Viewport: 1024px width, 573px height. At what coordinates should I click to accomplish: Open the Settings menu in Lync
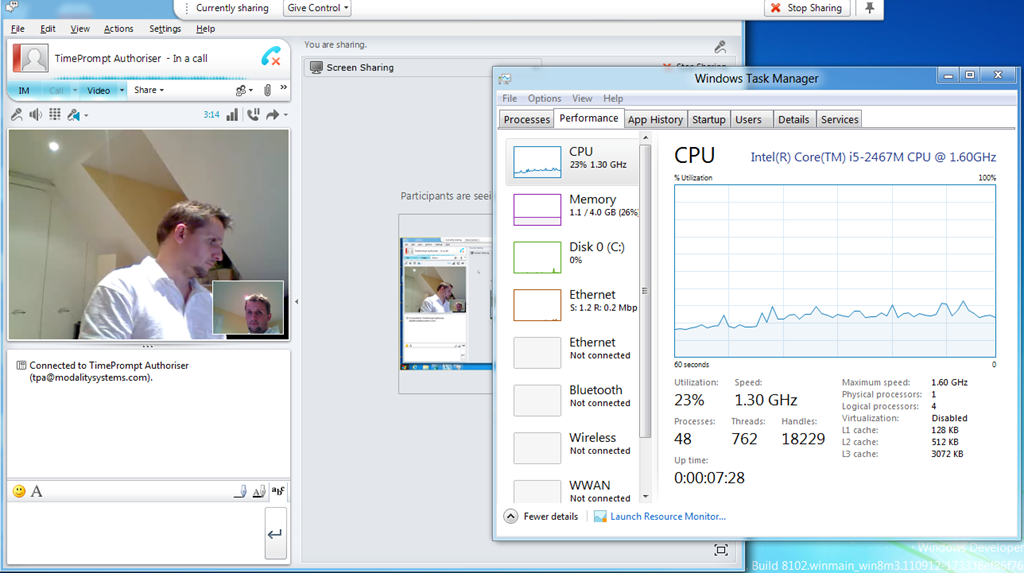tap(165, 29)
